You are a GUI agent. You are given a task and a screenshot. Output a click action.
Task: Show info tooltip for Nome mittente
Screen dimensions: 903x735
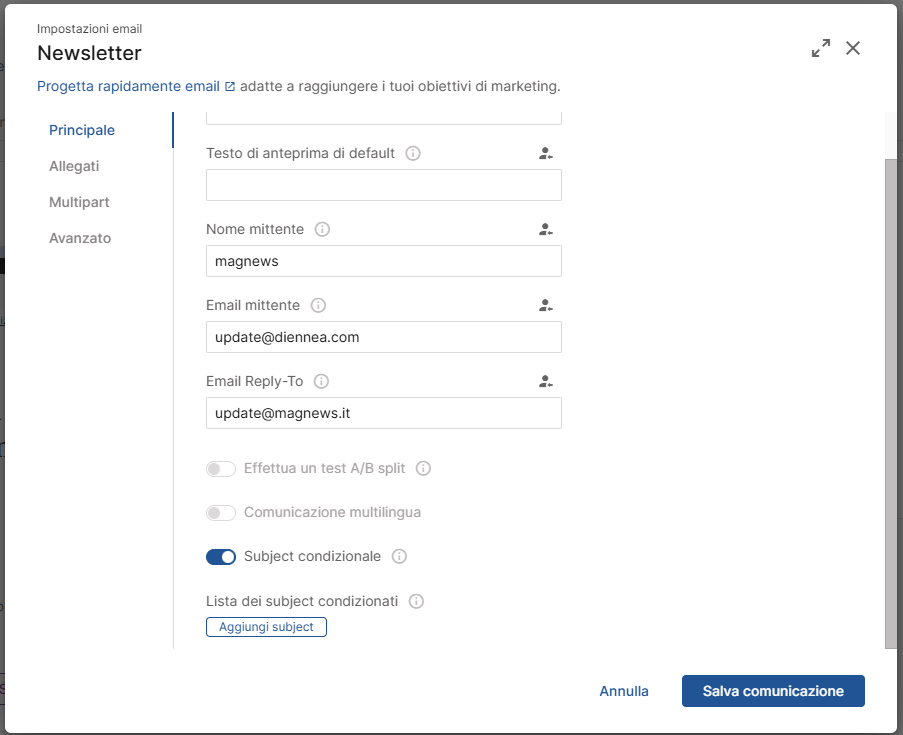[x=322, y=229]
